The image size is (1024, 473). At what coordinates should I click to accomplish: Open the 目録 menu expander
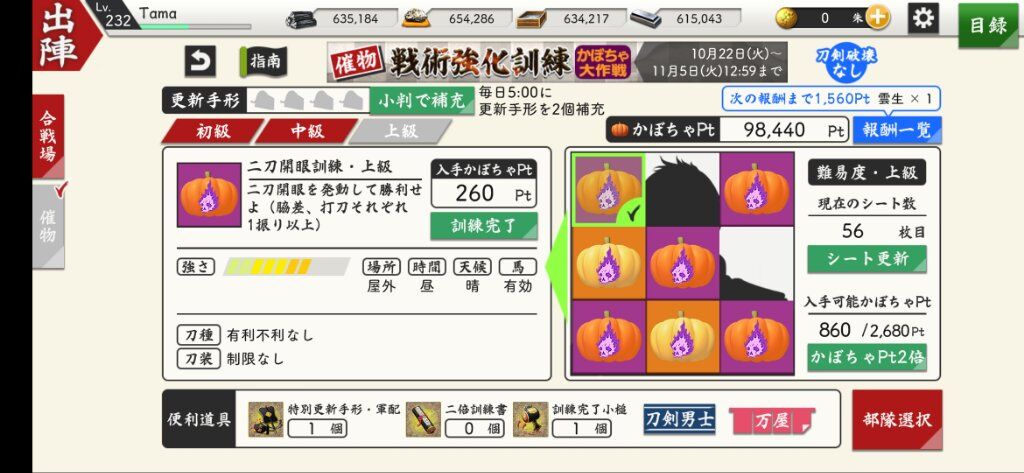[x=989, y=25]
